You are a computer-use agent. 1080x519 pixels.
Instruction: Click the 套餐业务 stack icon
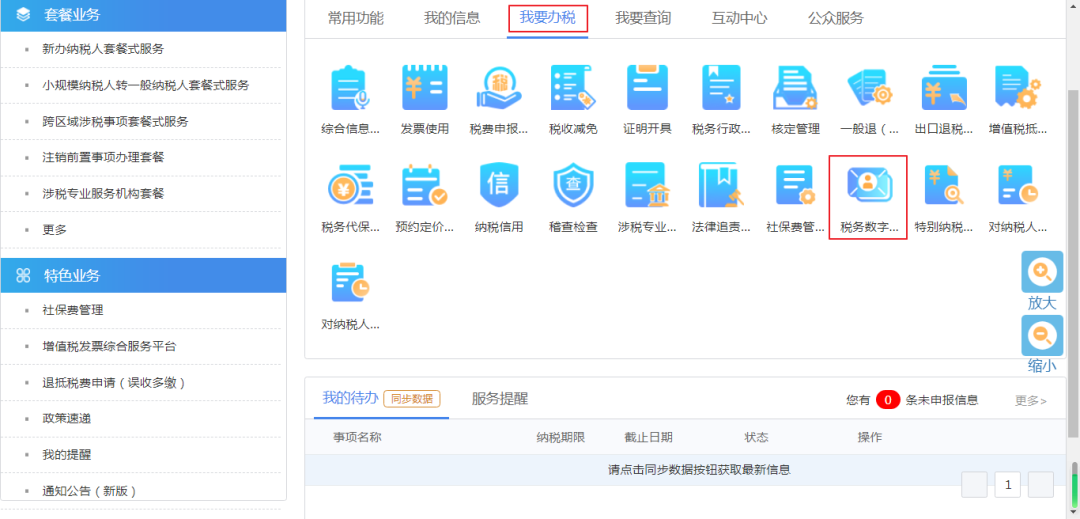click(23, 14)
